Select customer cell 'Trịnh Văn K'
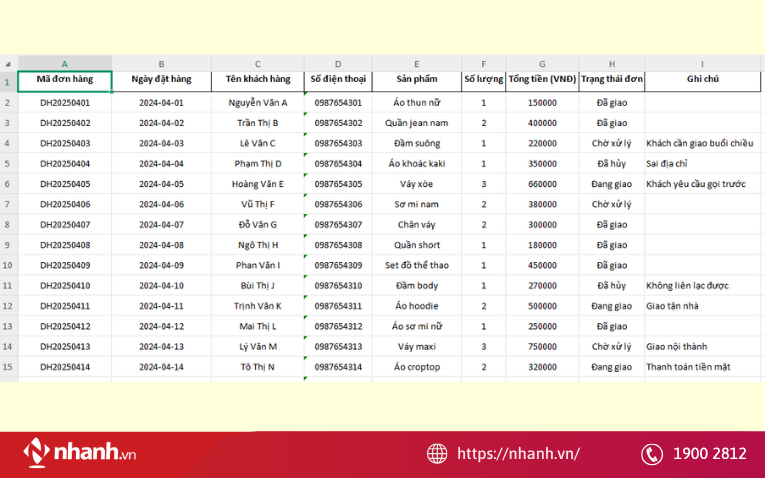 pos(258,306)
